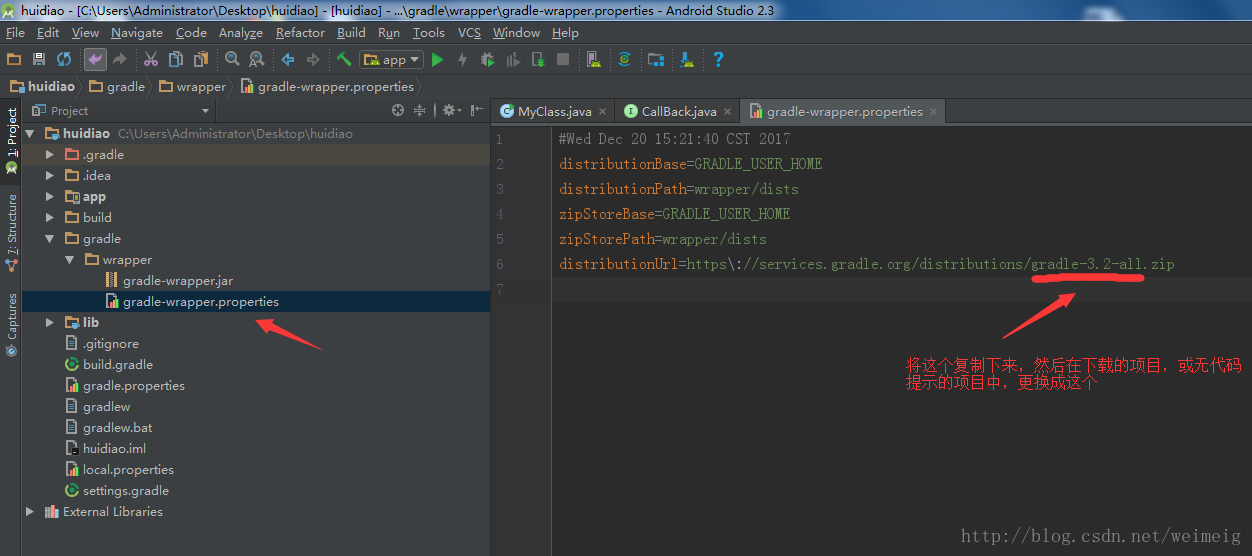Click the Open folder toolbar icon

(14, 60)
